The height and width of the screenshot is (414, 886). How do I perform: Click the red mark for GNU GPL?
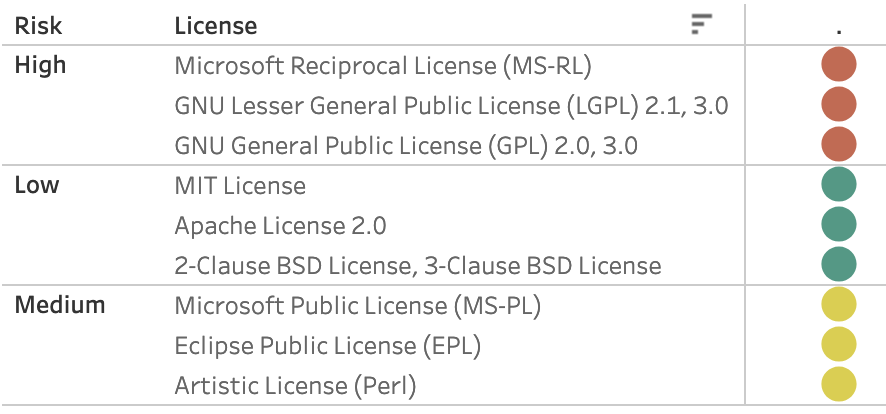[x=839, y=145]
